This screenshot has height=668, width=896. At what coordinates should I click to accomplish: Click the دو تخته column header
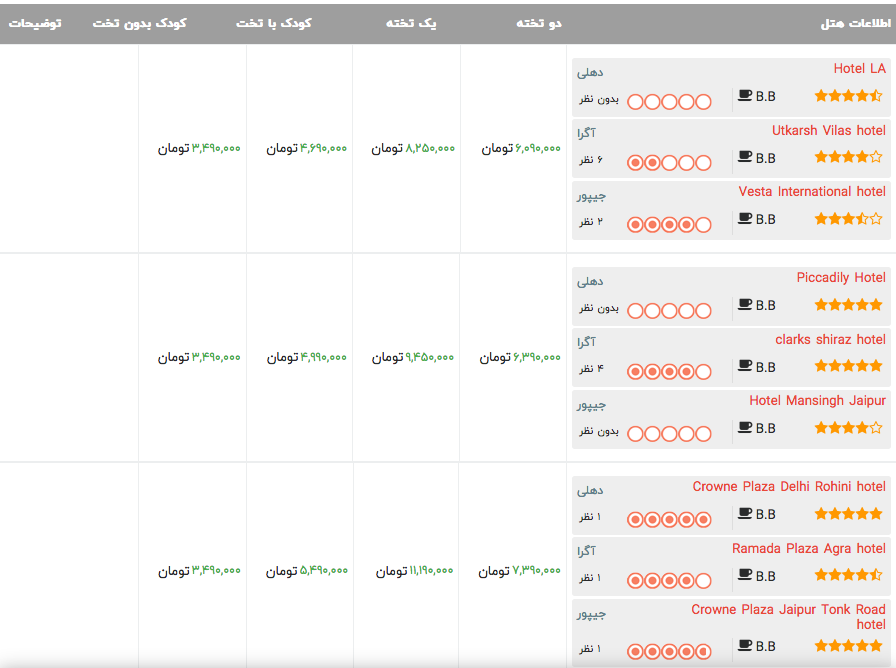[x=539, y=23]
